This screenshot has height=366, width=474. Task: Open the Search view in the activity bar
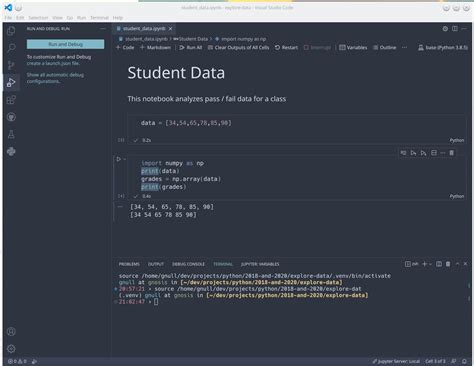pyautogui.click(x=11, y=48)
